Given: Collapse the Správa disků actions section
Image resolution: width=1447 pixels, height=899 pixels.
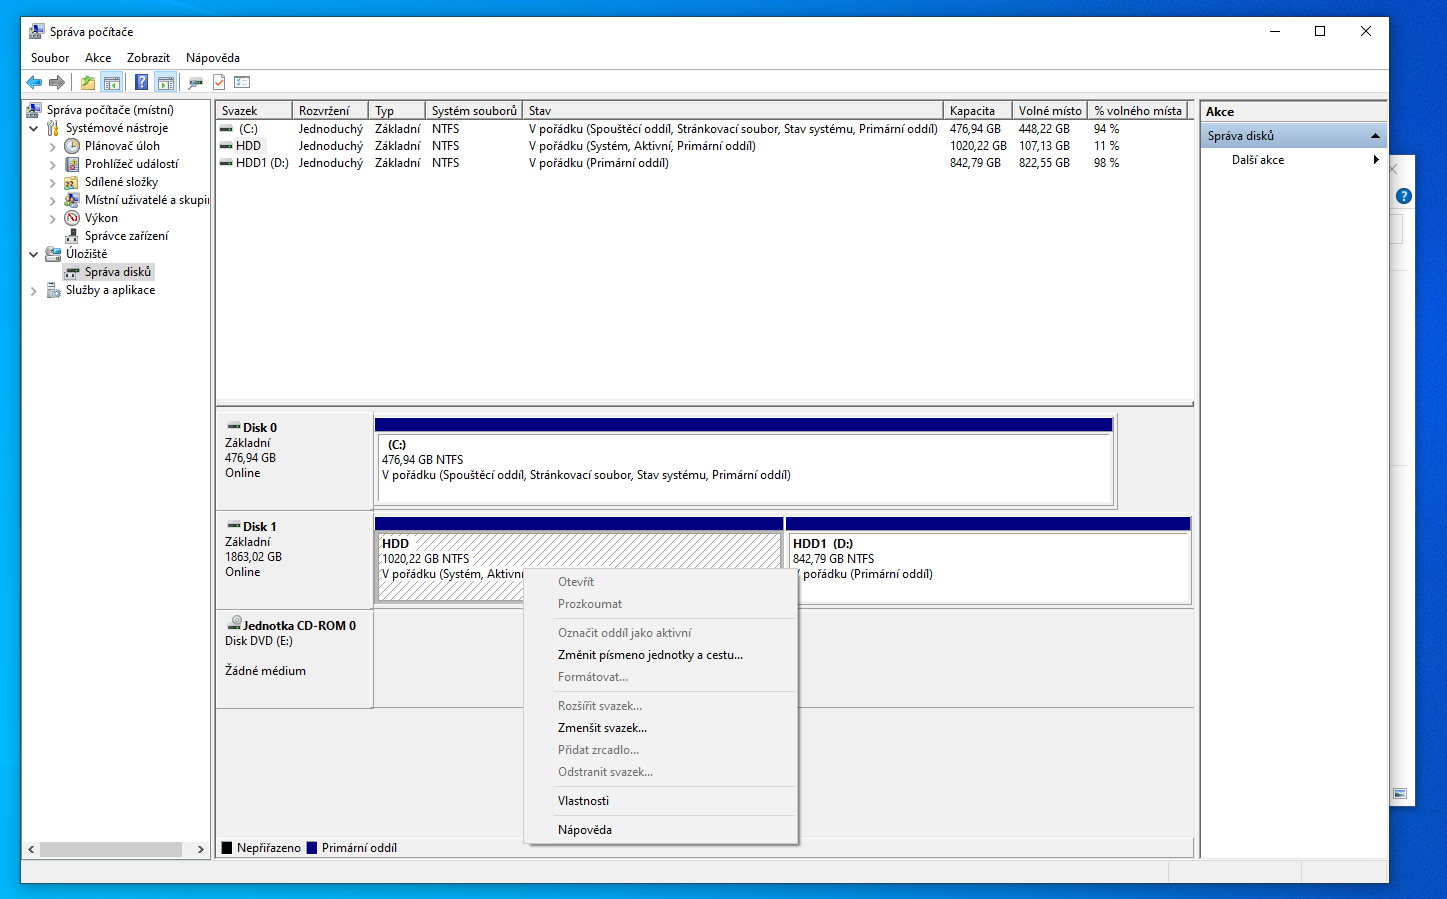Looking at the screenshot, I should tap(1375, 136).
